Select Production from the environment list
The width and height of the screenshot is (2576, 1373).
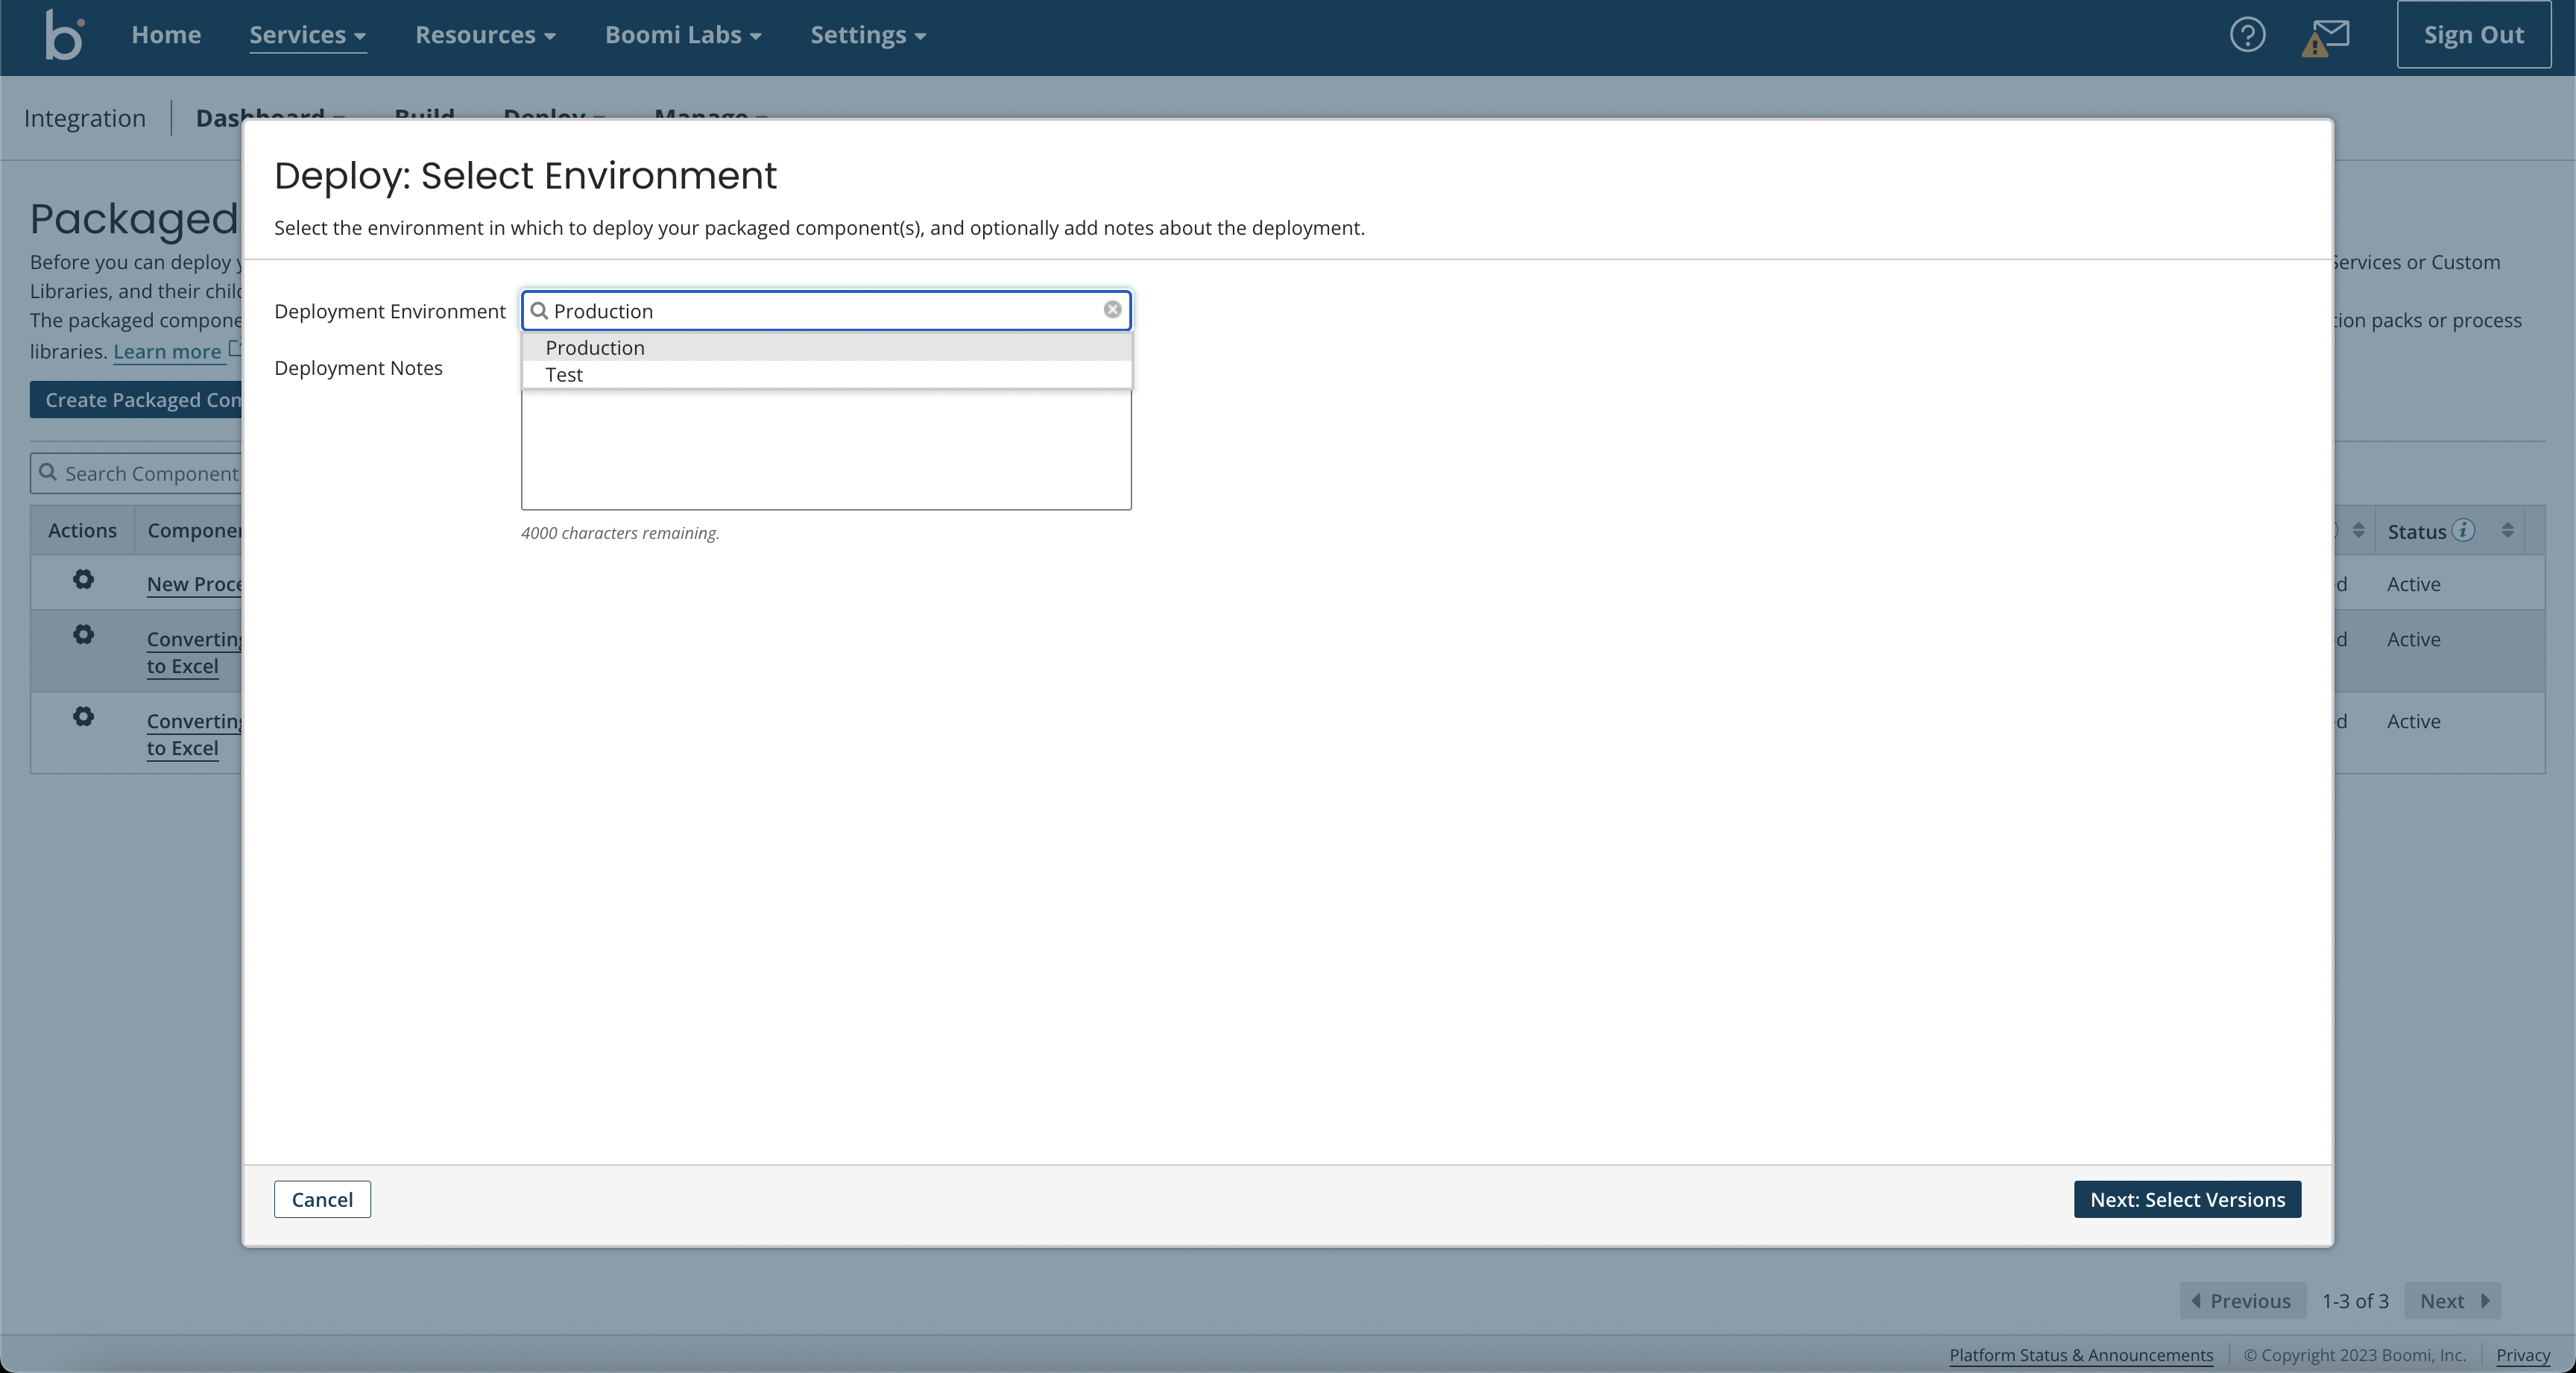coord(595,348)
